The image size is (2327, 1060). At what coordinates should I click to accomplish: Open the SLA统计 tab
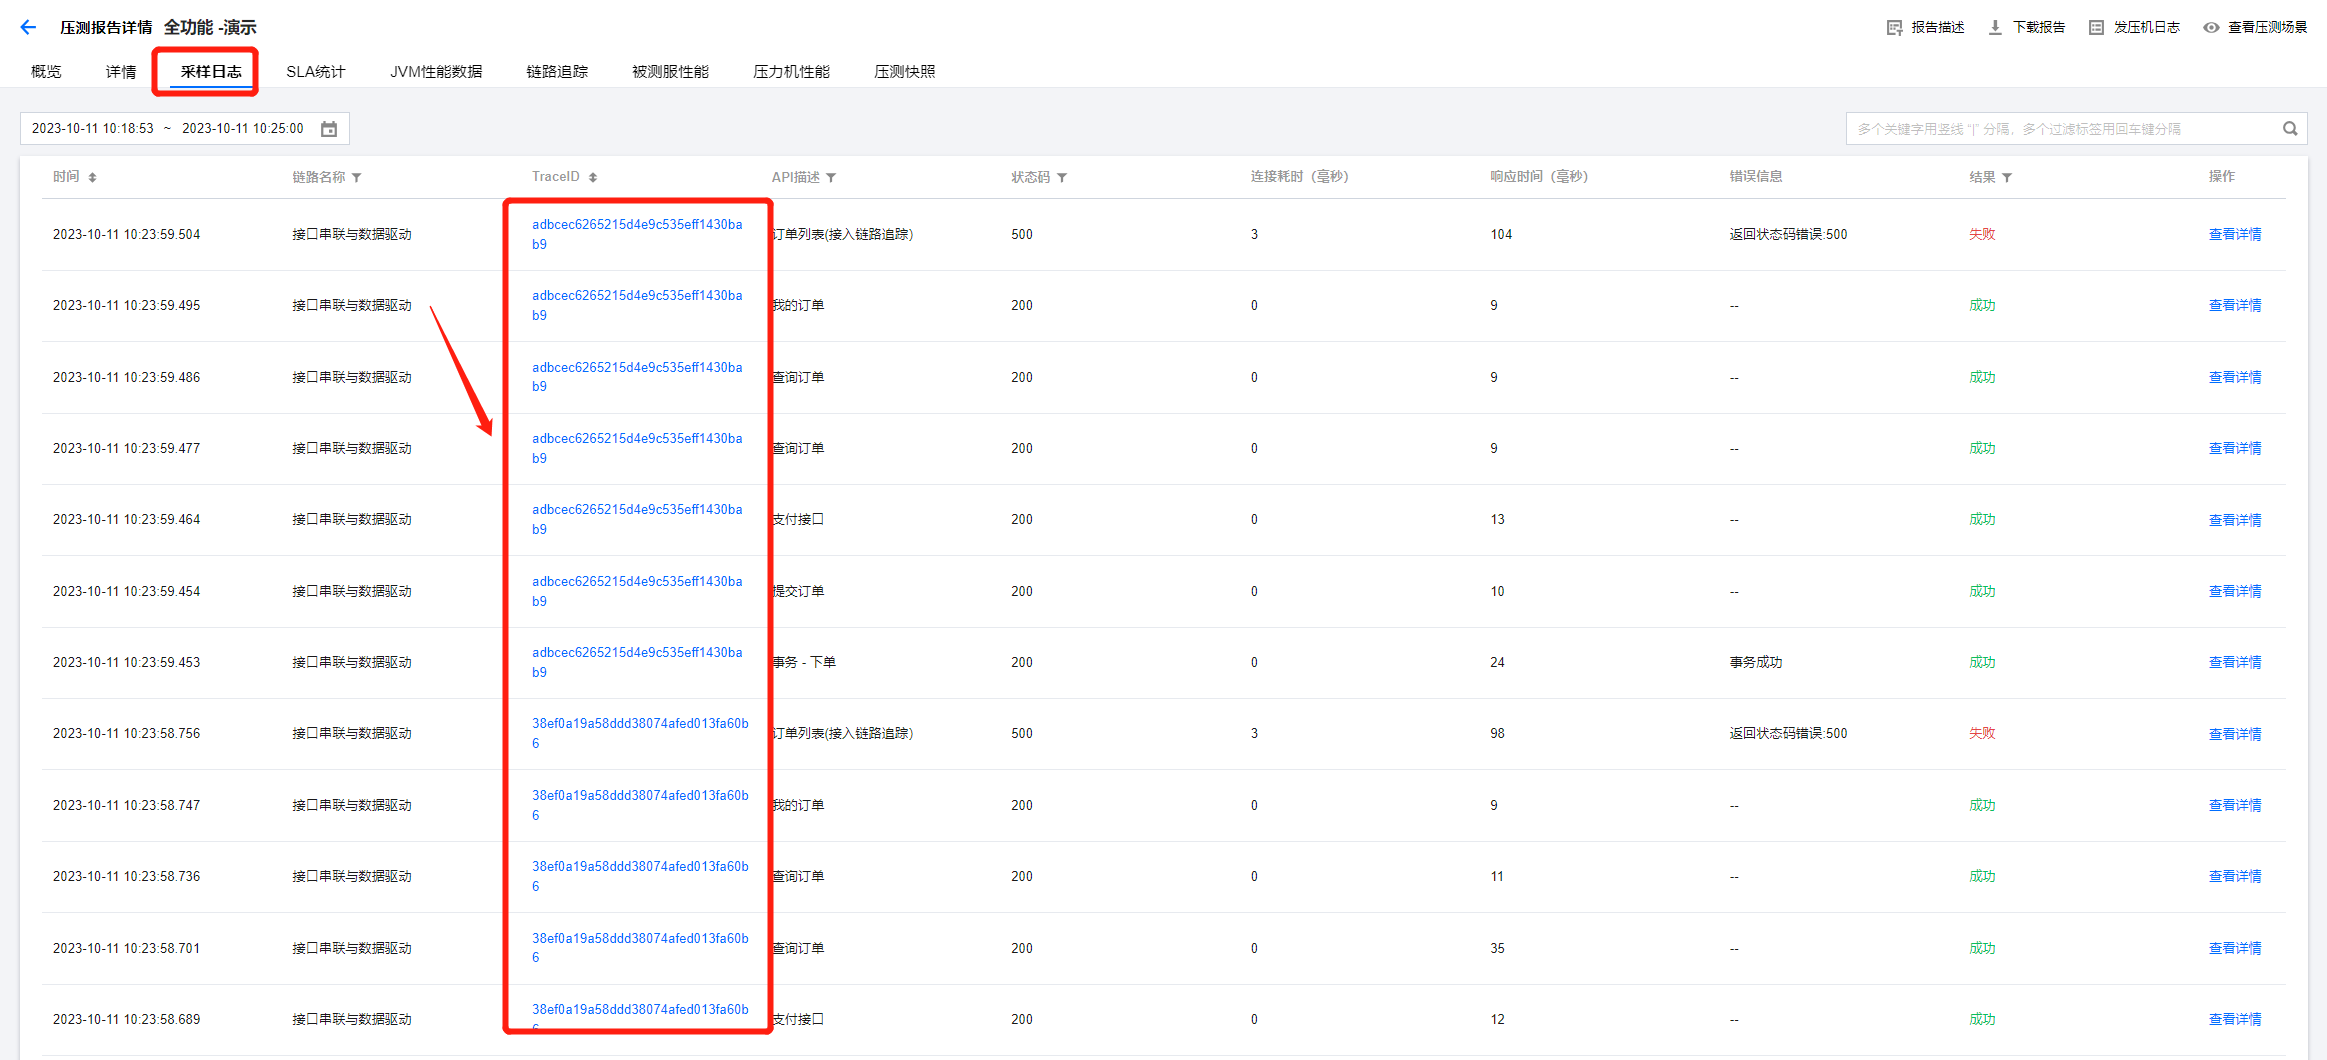316,71
